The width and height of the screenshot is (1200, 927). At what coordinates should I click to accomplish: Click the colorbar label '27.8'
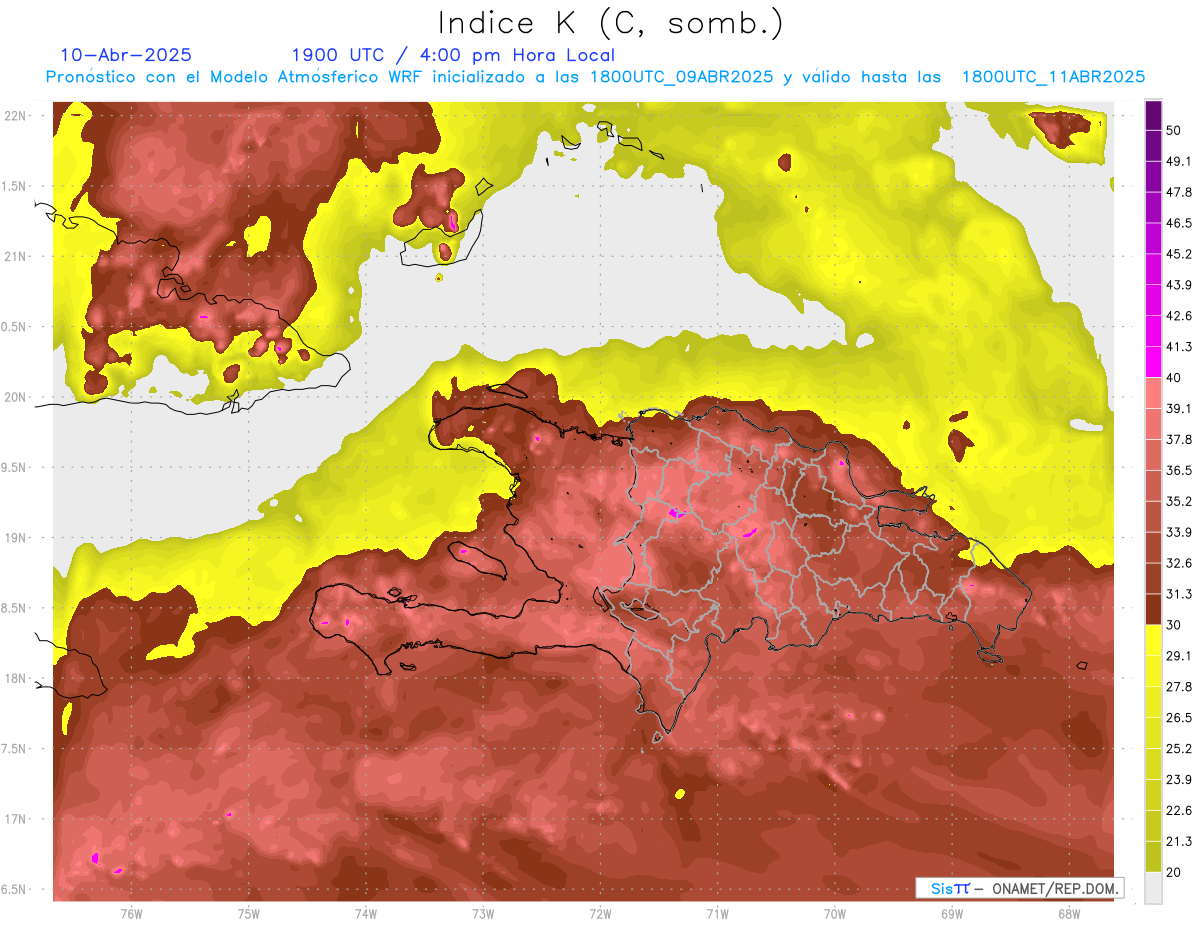pyautogui.click(x=1178, y=687)
